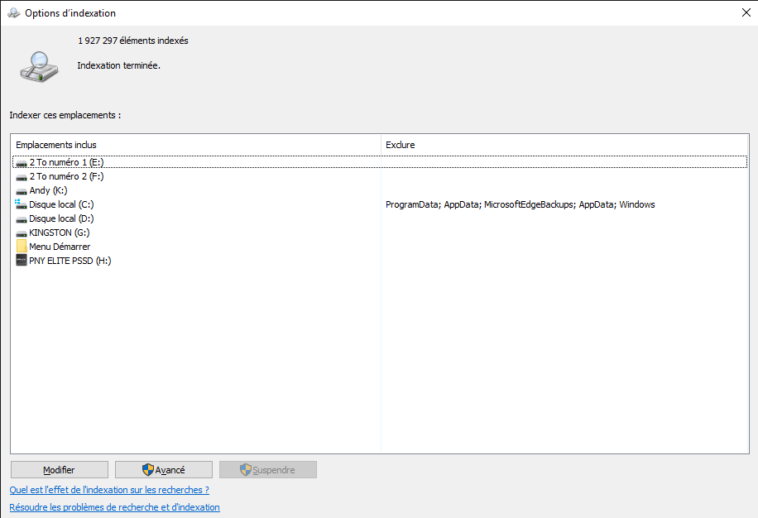Click the Windows drive icon for Disque local (C:)

(x=21, y=204)
